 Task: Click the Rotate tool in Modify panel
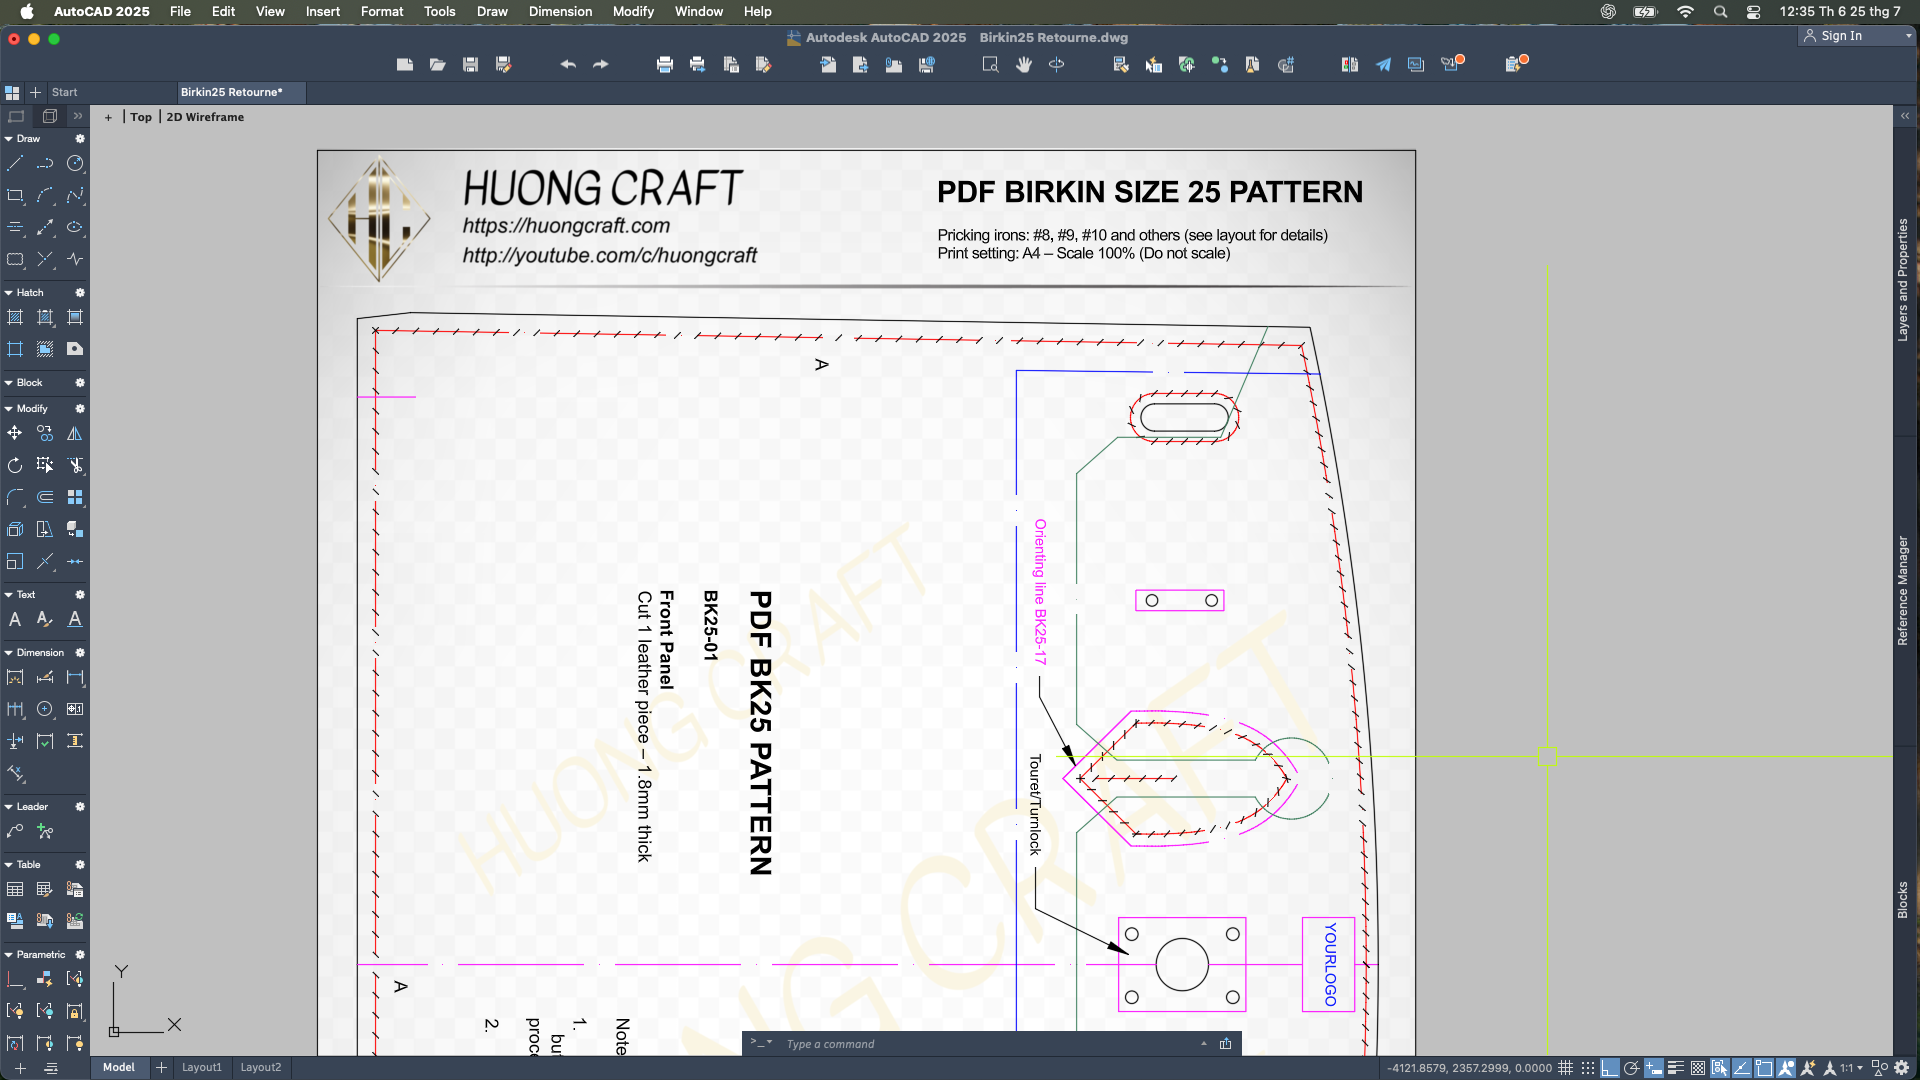pyautogui.click(x=15, y=465)
